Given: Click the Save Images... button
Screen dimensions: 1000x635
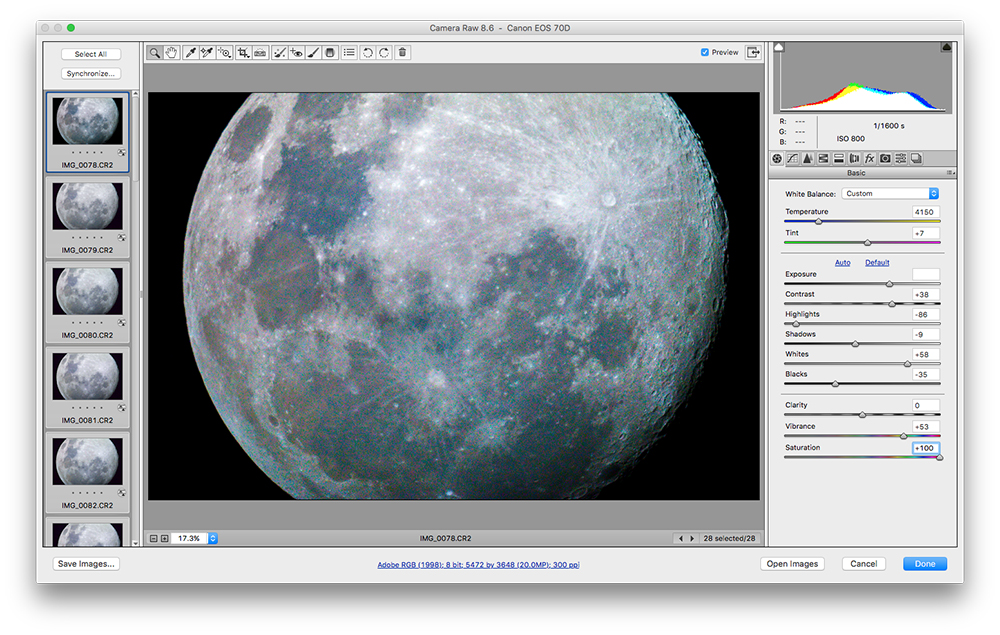Looking at the screenshot, I should pos(86,564).
